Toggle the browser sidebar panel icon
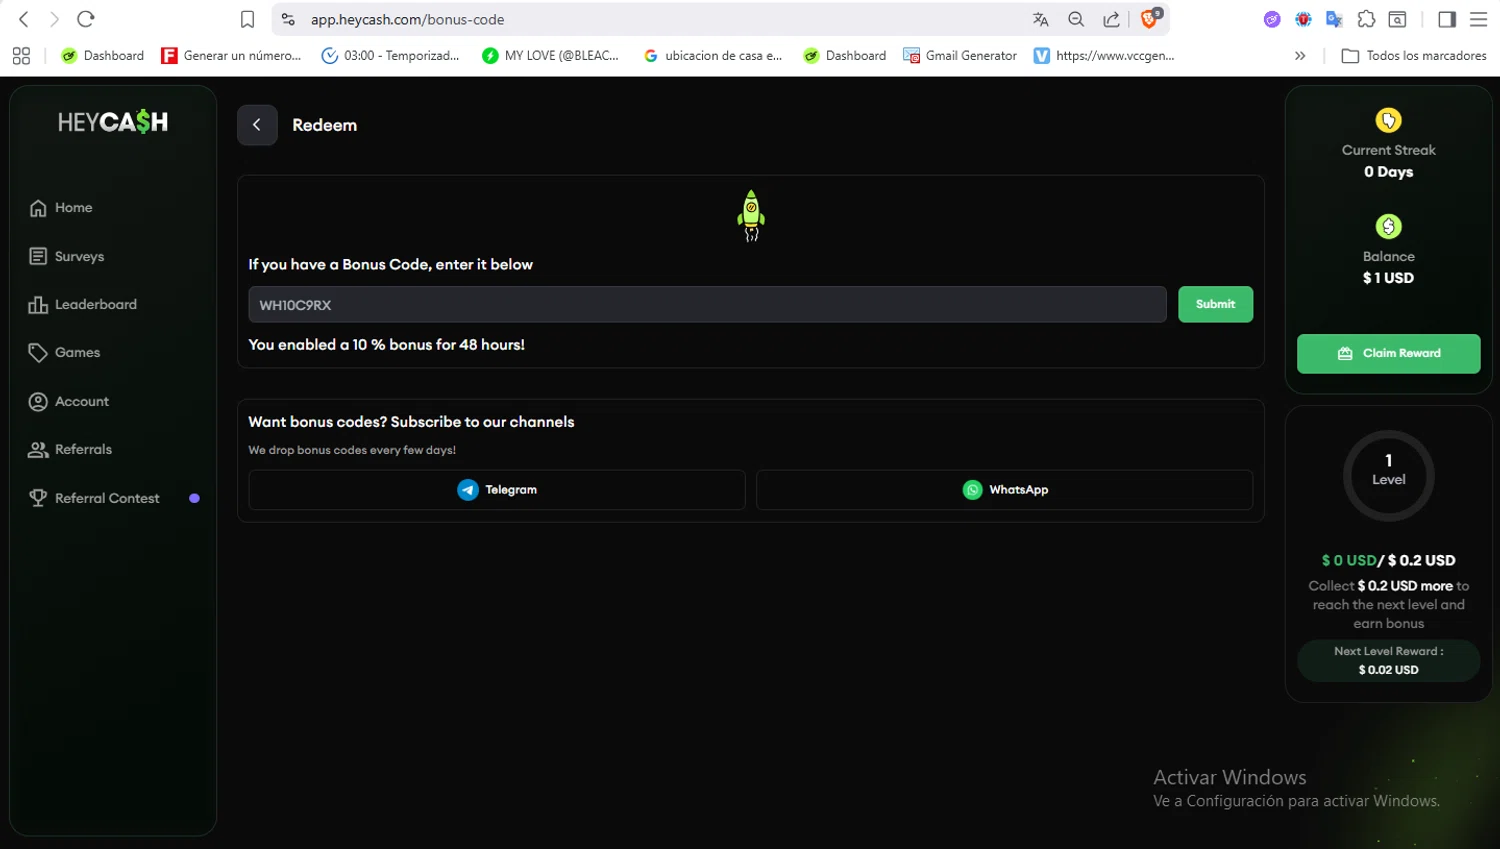Image resolution: width=1500 pixels, height=849 pixels. point(1447,19)
